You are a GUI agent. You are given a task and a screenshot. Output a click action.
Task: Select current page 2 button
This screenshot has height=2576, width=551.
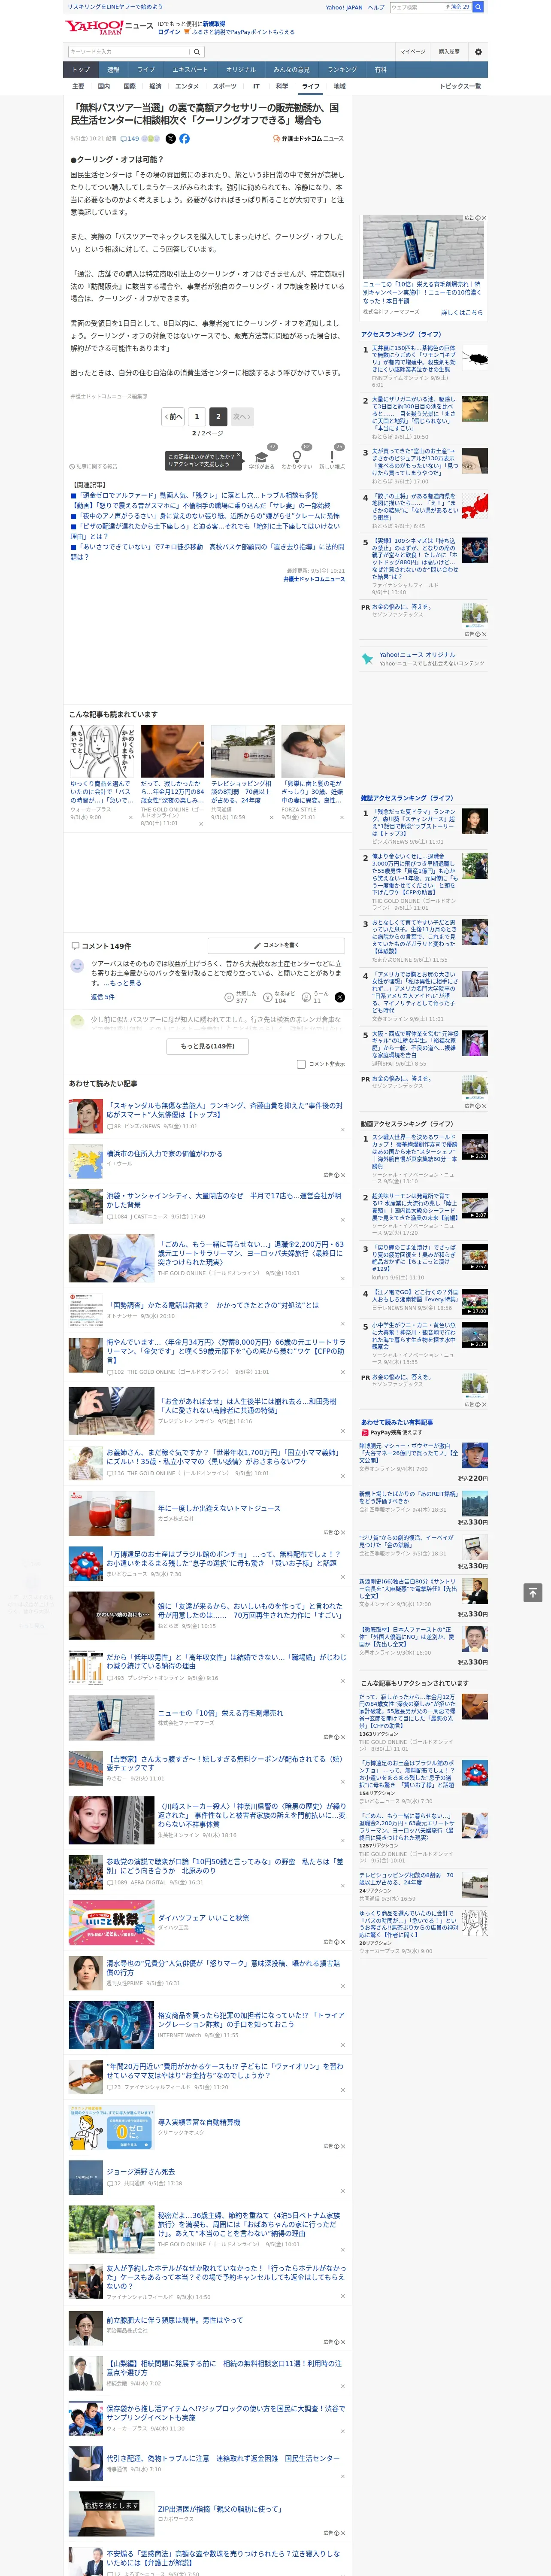(218, 416)
